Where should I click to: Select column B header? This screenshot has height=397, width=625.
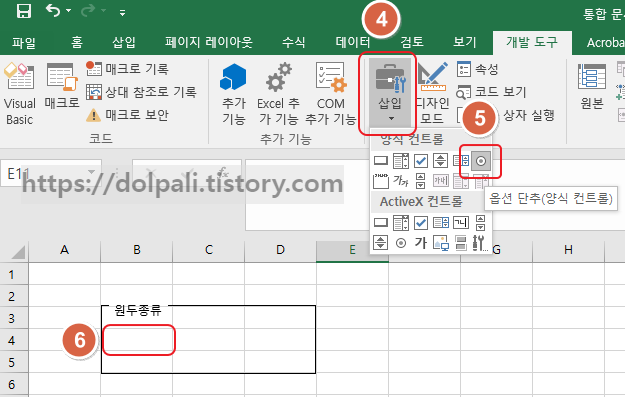click(x=137, y=250)
